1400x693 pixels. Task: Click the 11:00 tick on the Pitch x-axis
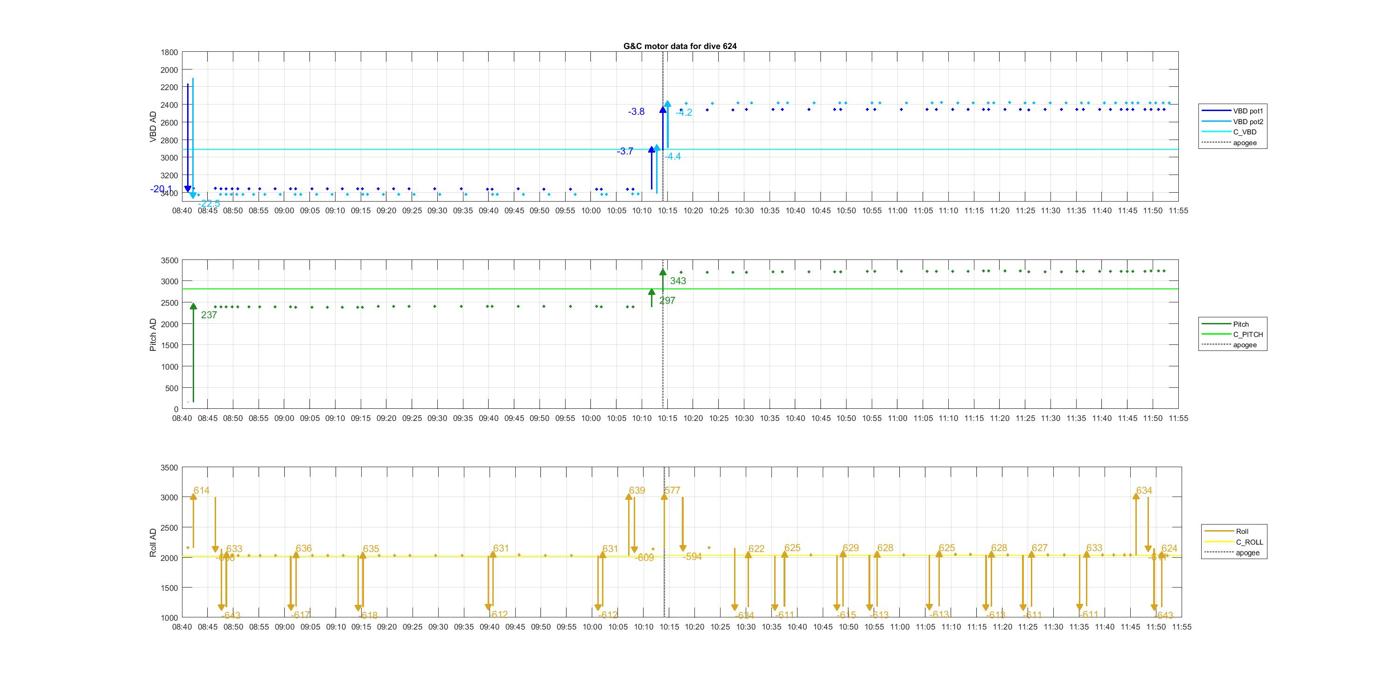pos(898,418)
